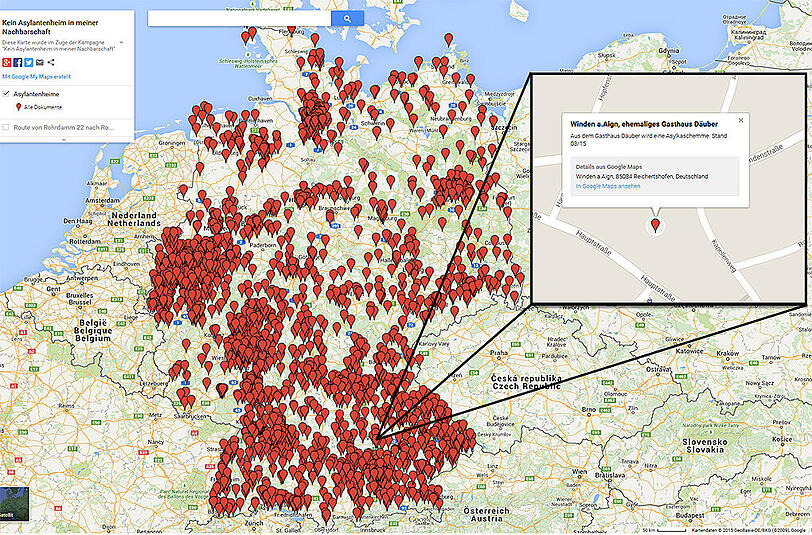Open the generic share icon
The width and height of the screenshot is (812, 535).
point(51,62)
